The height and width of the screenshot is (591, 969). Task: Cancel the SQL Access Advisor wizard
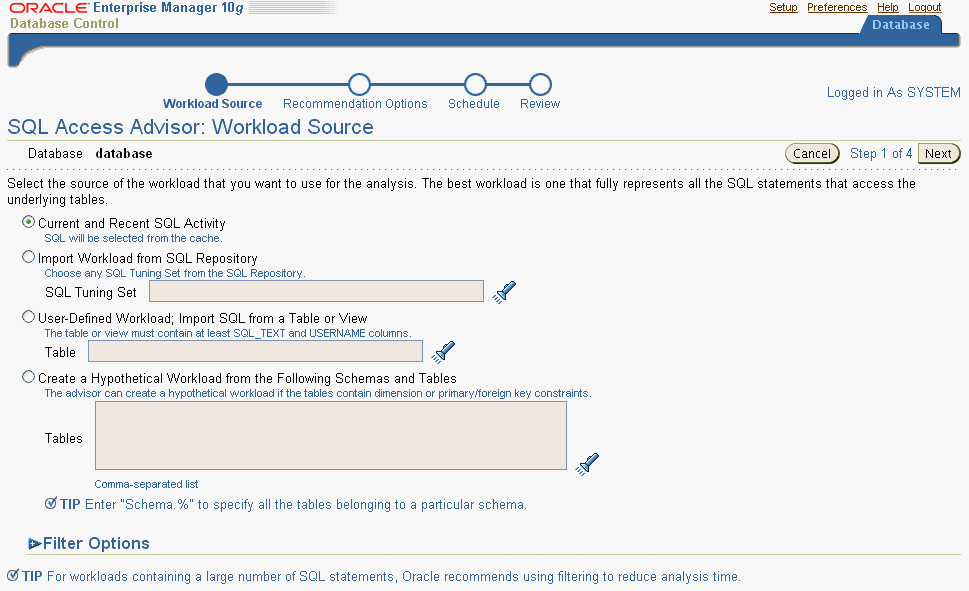coord(812,153)
